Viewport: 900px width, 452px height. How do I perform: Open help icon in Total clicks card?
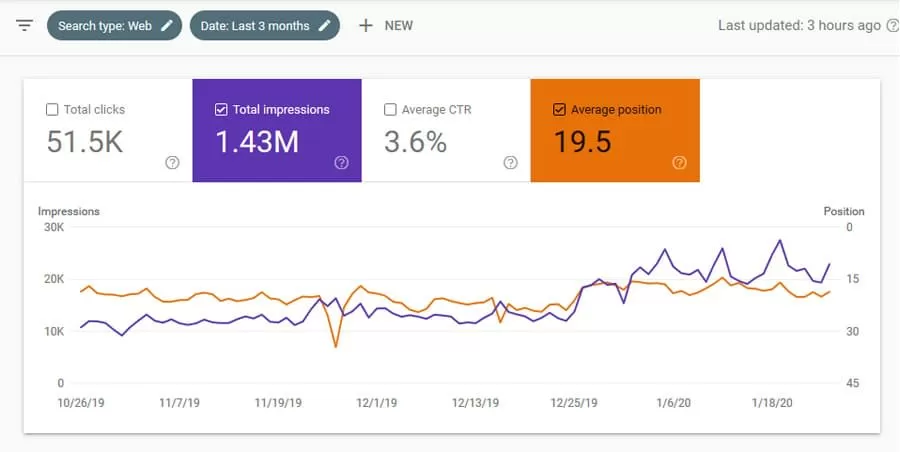(172, 163)
